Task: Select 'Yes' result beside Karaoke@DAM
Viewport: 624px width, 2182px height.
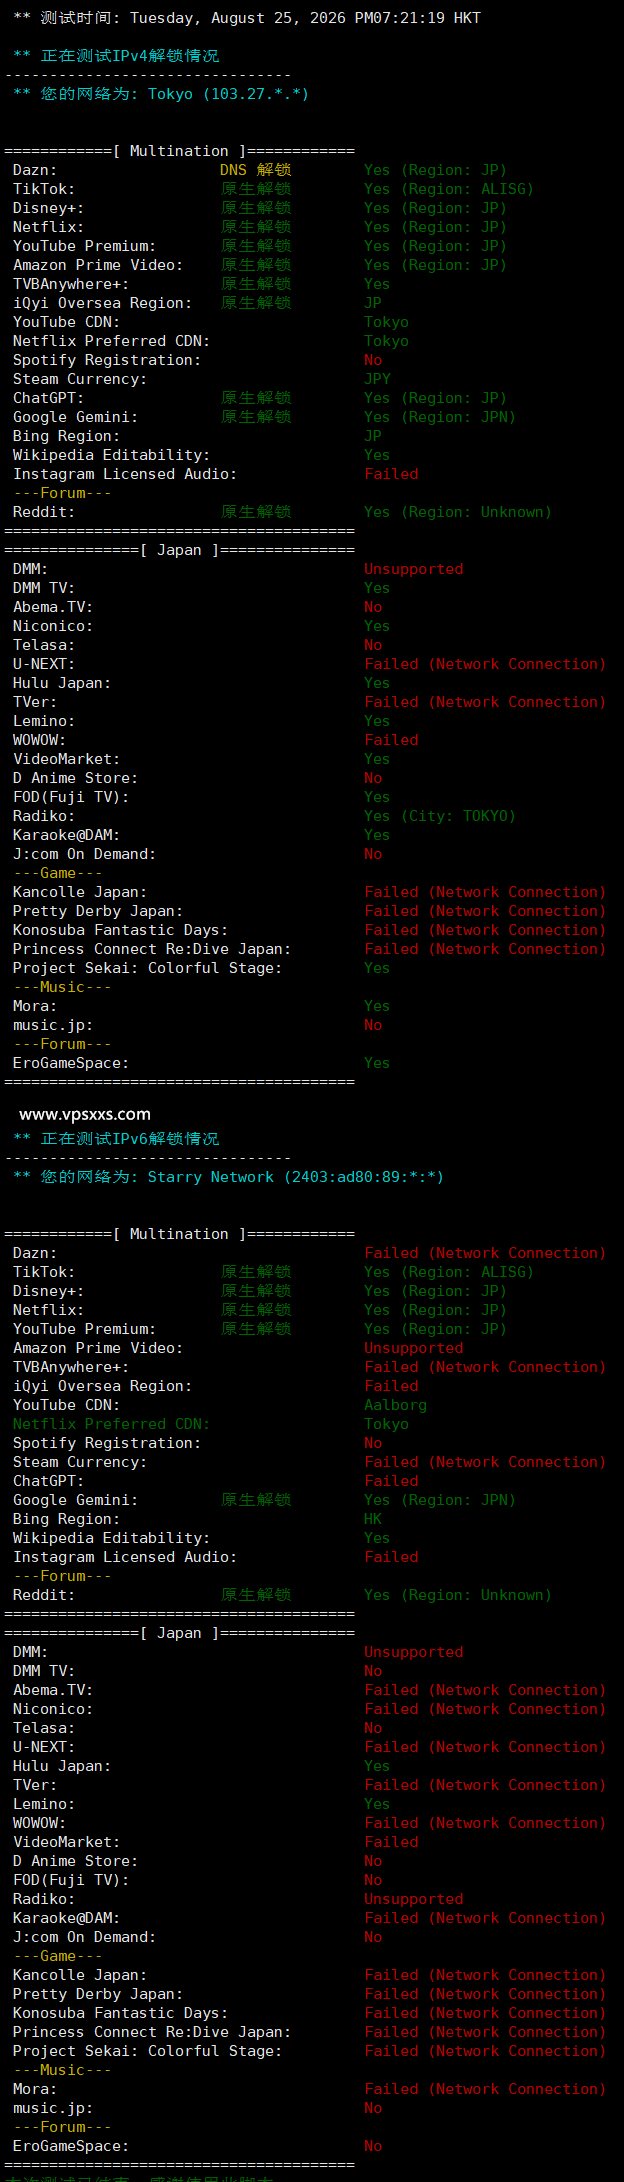Action: [377, 835]
